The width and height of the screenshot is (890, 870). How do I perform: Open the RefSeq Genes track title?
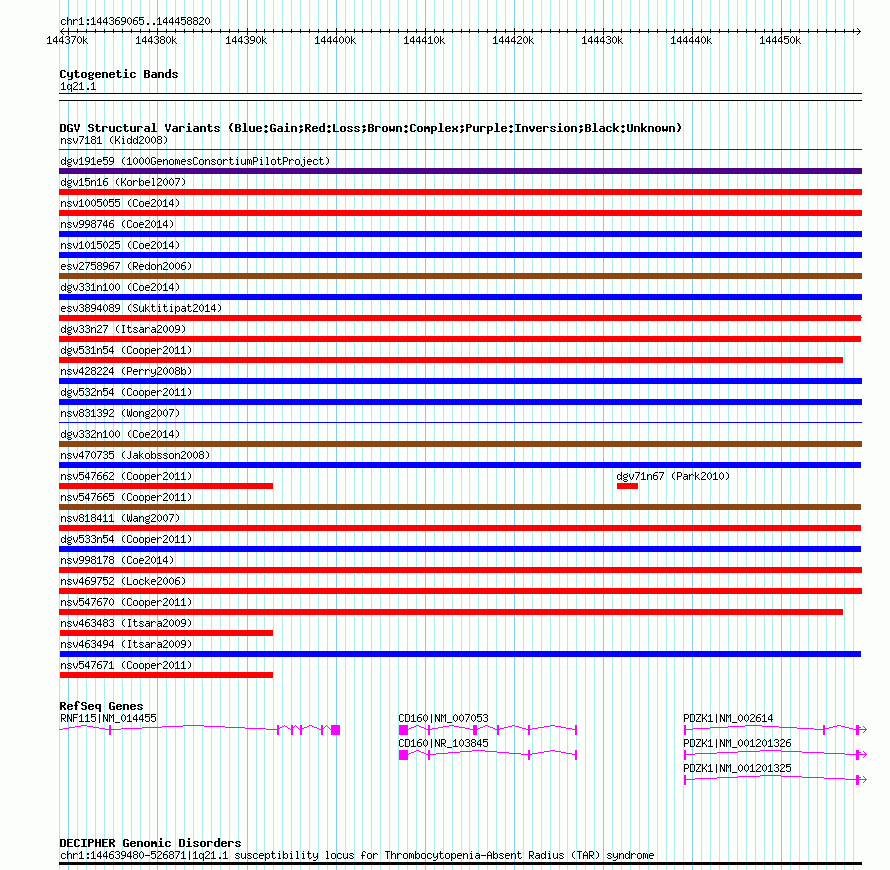click(x=102, y=706)
